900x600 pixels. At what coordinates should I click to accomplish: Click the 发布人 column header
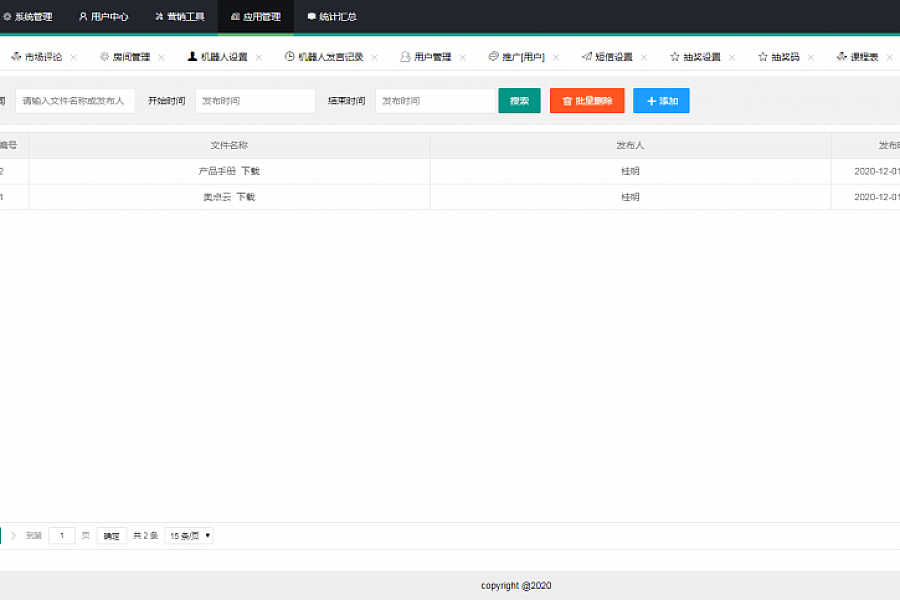[630, 145]
